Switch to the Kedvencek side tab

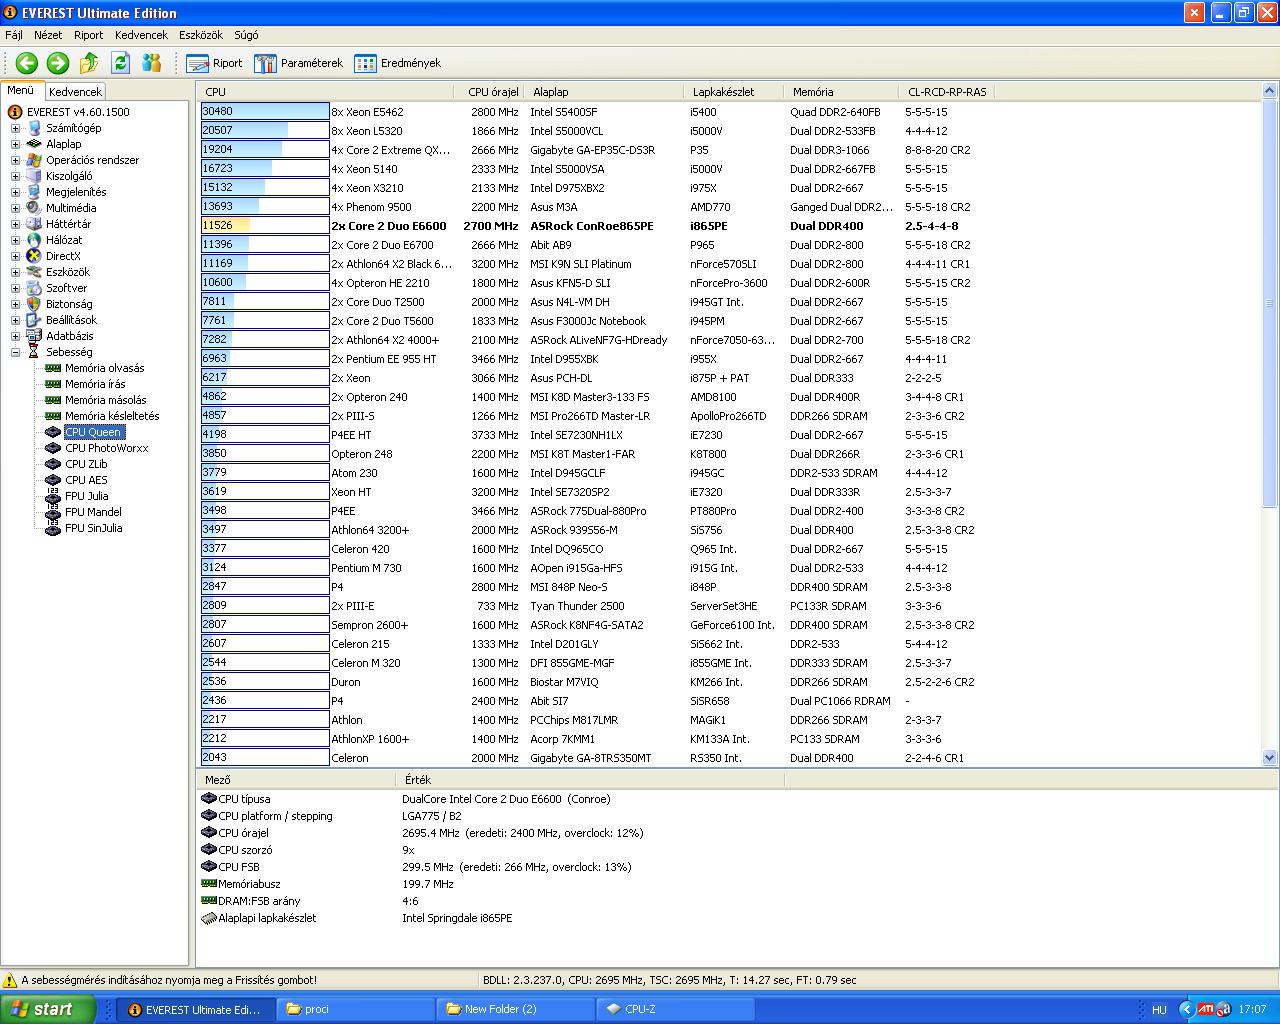tap(75, 92)
